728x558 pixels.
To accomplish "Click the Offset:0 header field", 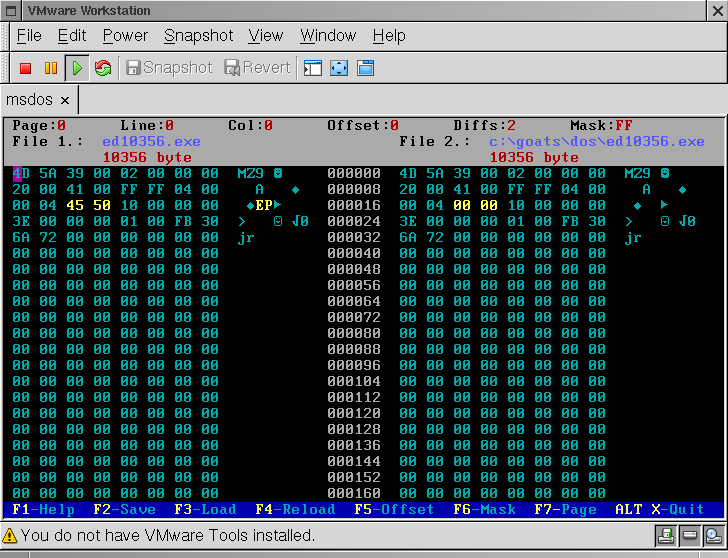I will 363,125.
